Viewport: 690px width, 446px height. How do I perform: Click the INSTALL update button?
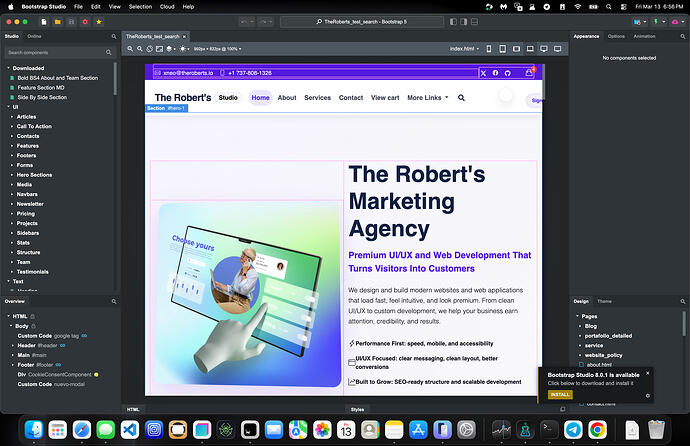[560, 394]
